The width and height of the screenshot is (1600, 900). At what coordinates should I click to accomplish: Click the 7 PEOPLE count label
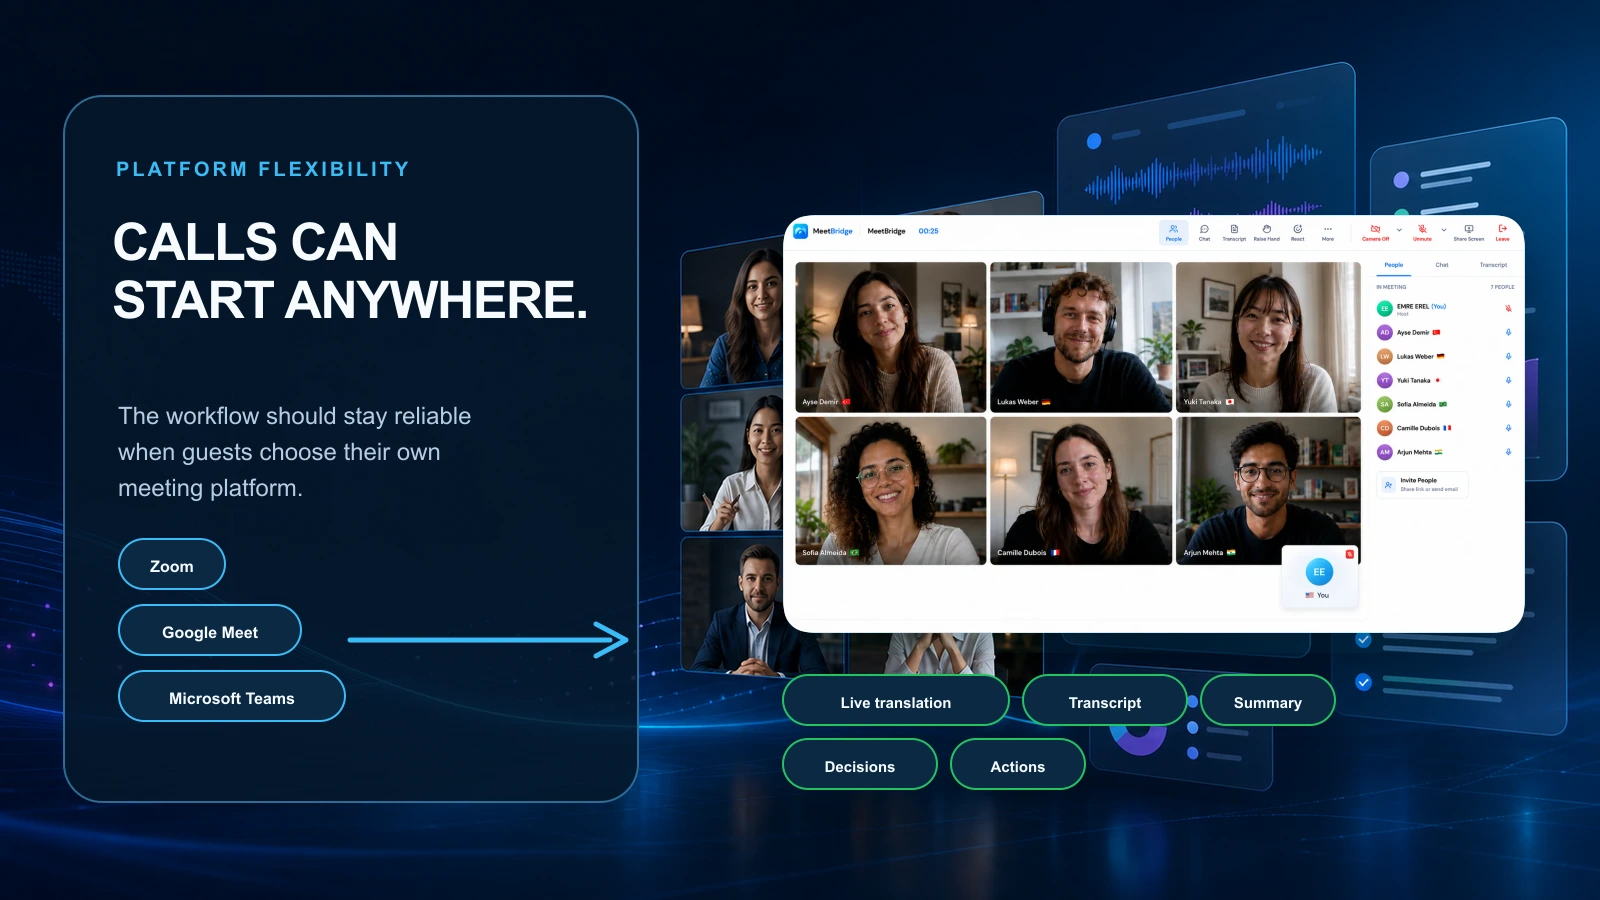(1502, 287)
